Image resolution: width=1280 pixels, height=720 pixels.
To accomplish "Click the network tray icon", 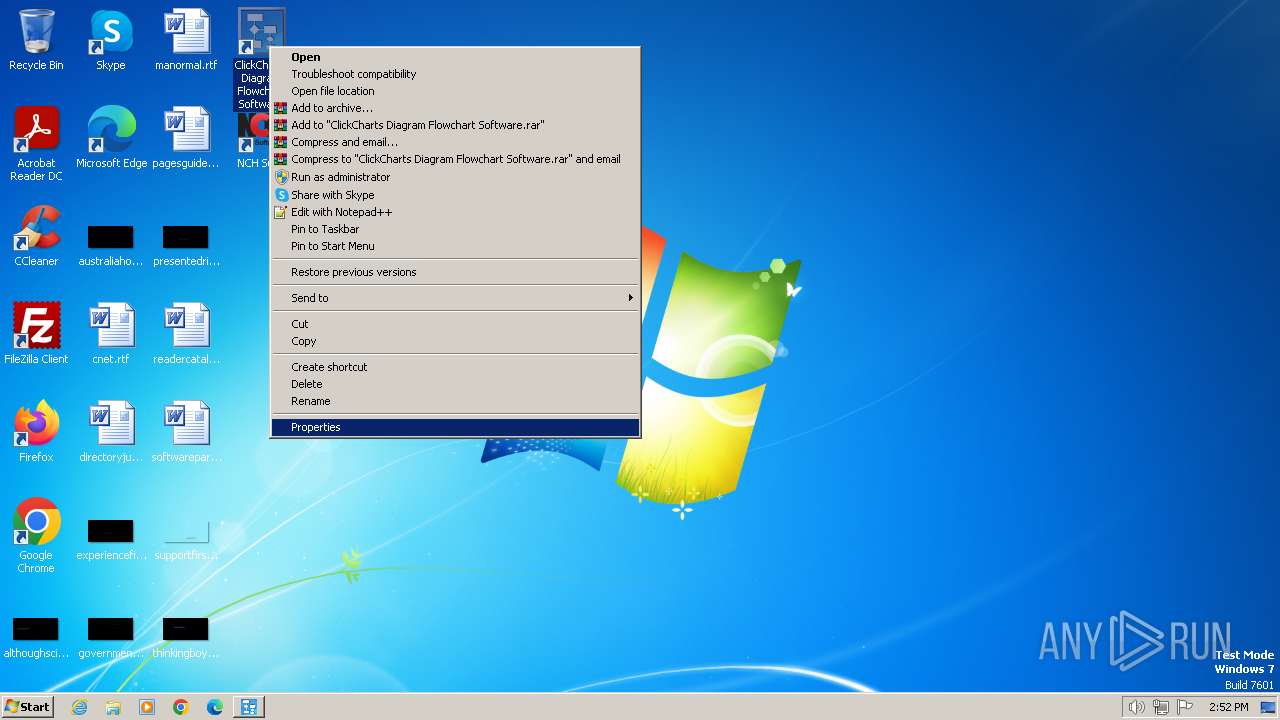I will pyautogui.click(x=1161, y=707).
